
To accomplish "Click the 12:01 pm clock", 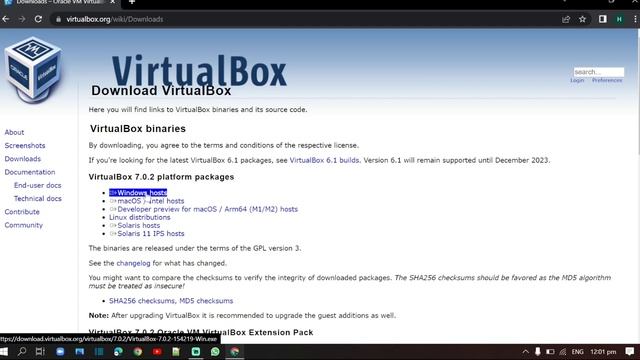I will pos(603,351).
